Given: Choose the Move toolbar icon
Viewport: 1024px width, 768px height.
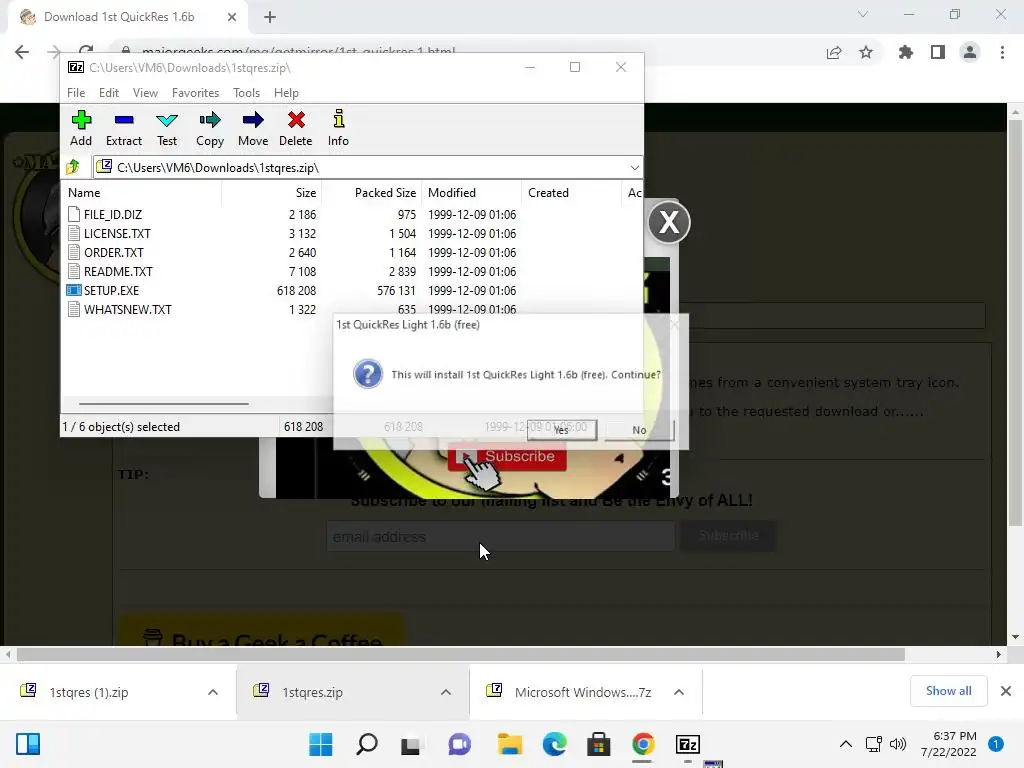Looking at the screenshot, I should pos(253,128).
